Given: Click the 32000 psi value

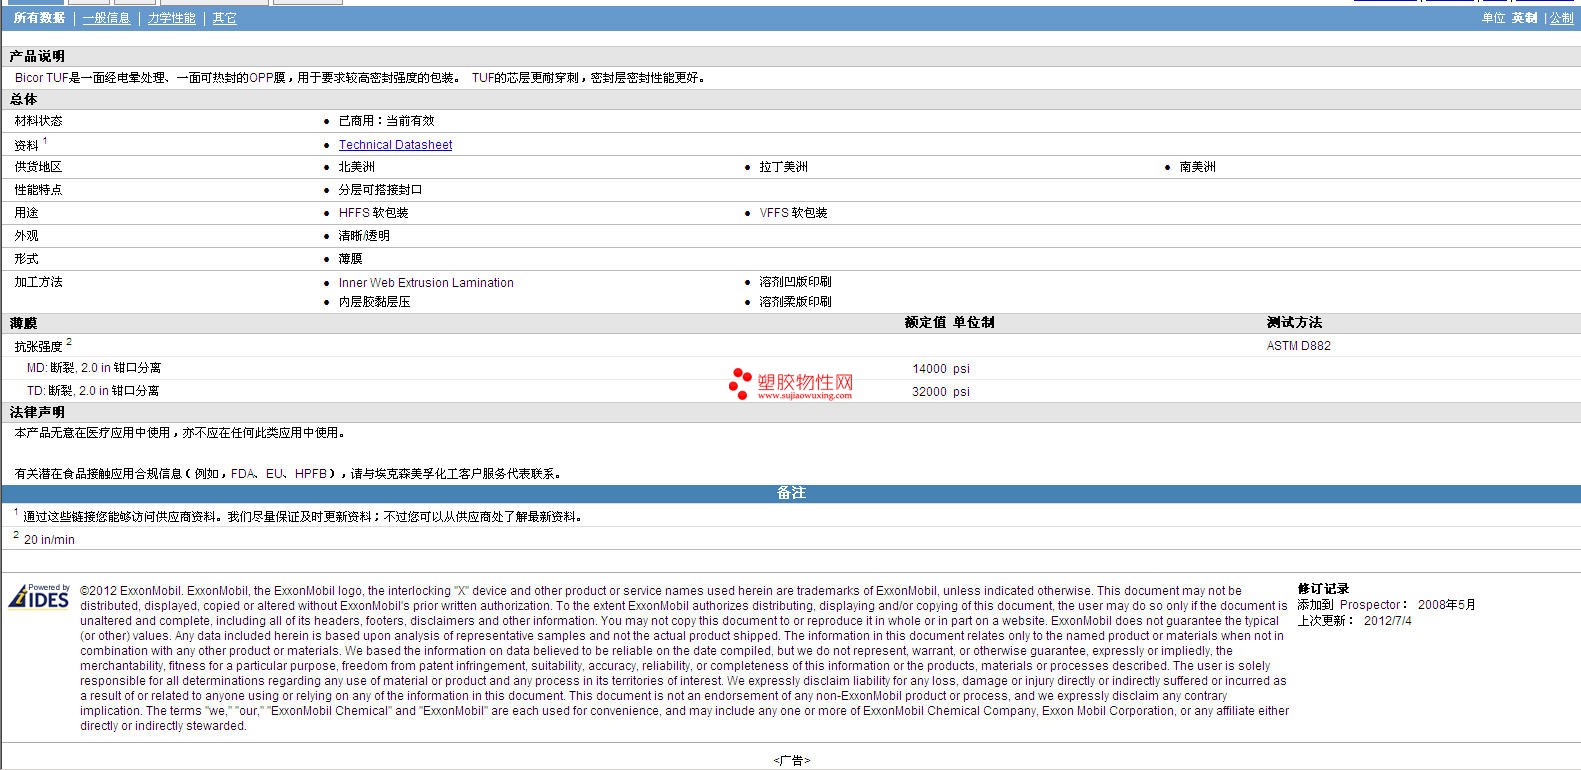Looking at the screenshot, I should 941,392.
